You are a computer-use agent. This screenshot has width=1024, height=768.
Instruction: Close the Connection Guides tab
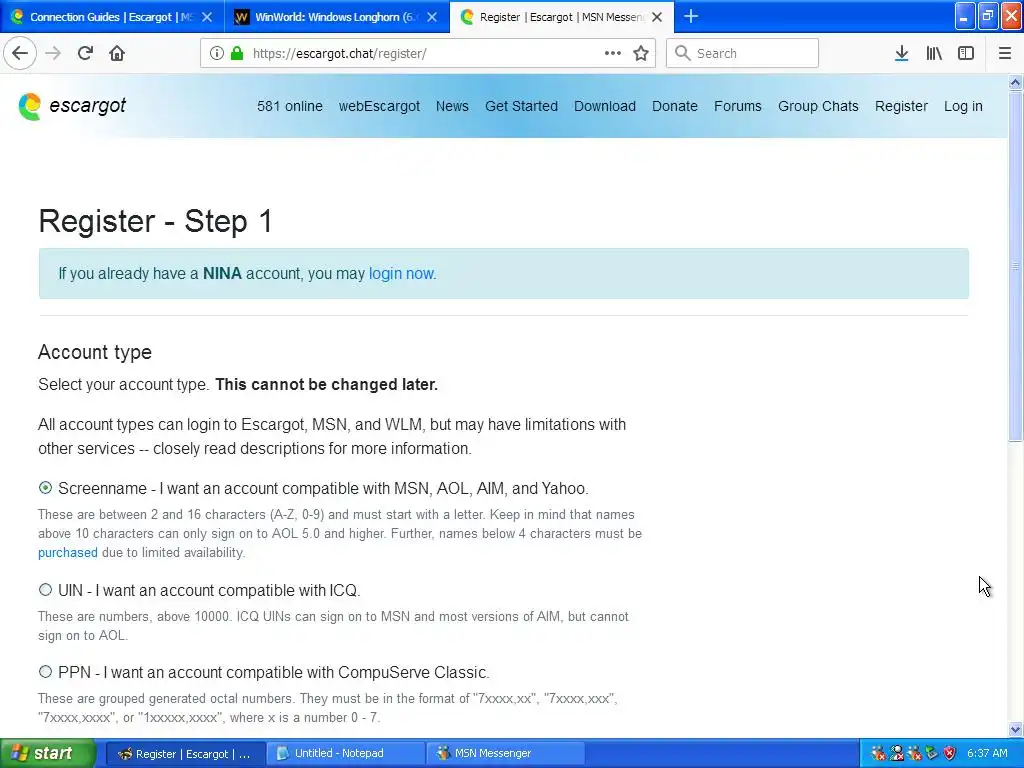tap(207, 17)
